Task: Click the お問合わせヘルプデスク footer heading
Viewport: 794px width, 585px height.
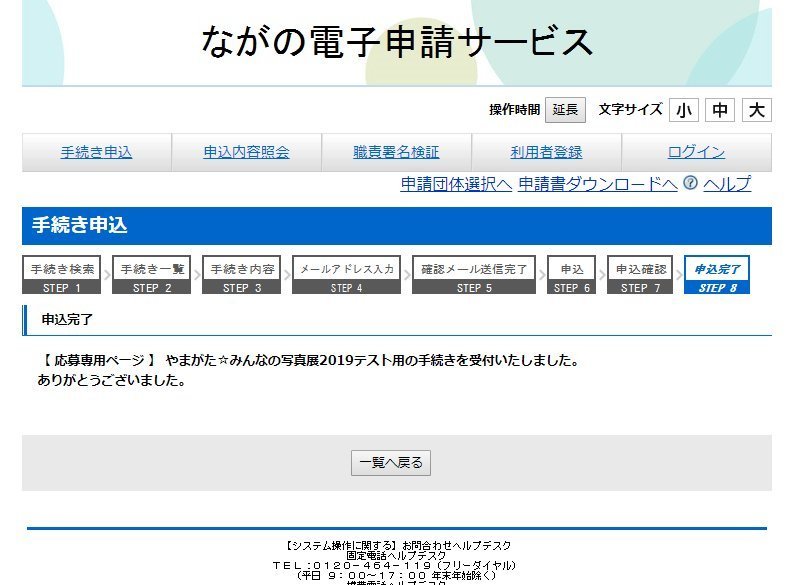Action: (398, 545)
